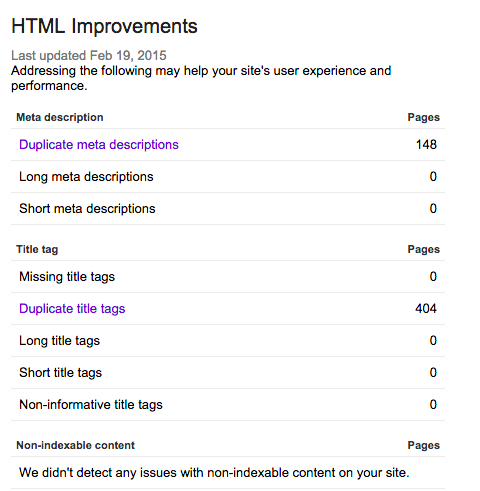Image resolution: width=480 pixels, height=491 pixels.
Task: Open the Duplicate title tags link
Action: (x=72, y=309)
